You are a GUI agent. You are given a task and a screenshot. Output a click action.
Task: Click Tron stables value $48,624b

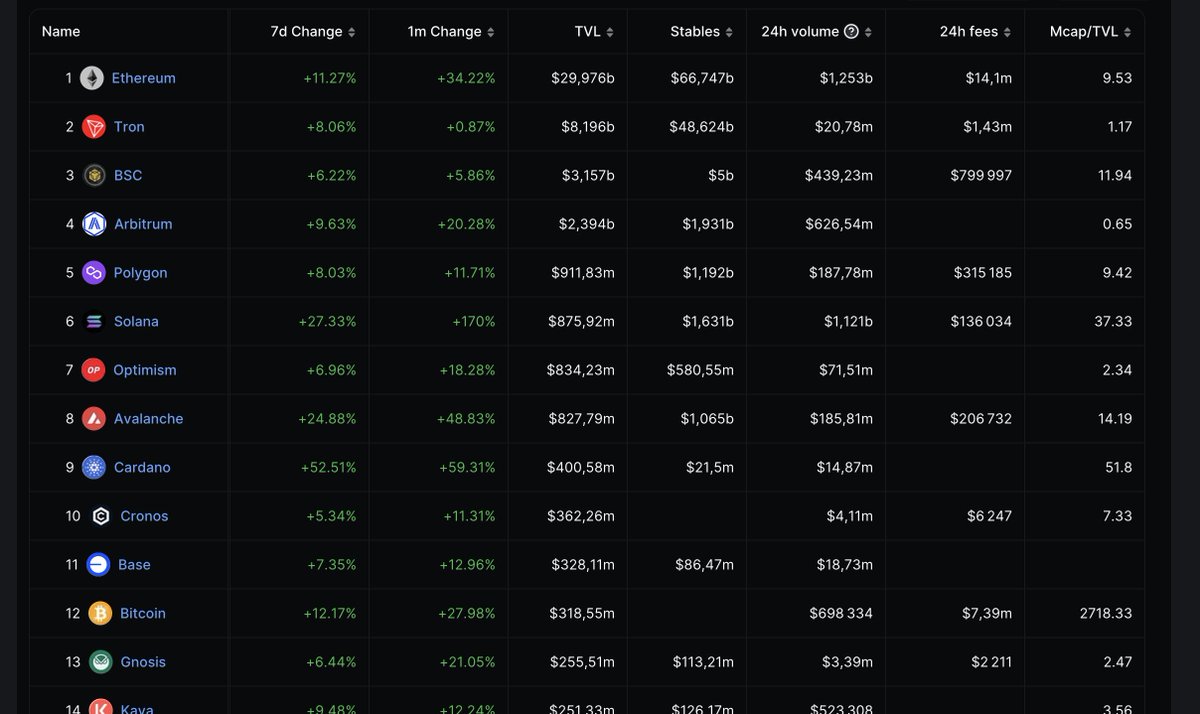702,127
